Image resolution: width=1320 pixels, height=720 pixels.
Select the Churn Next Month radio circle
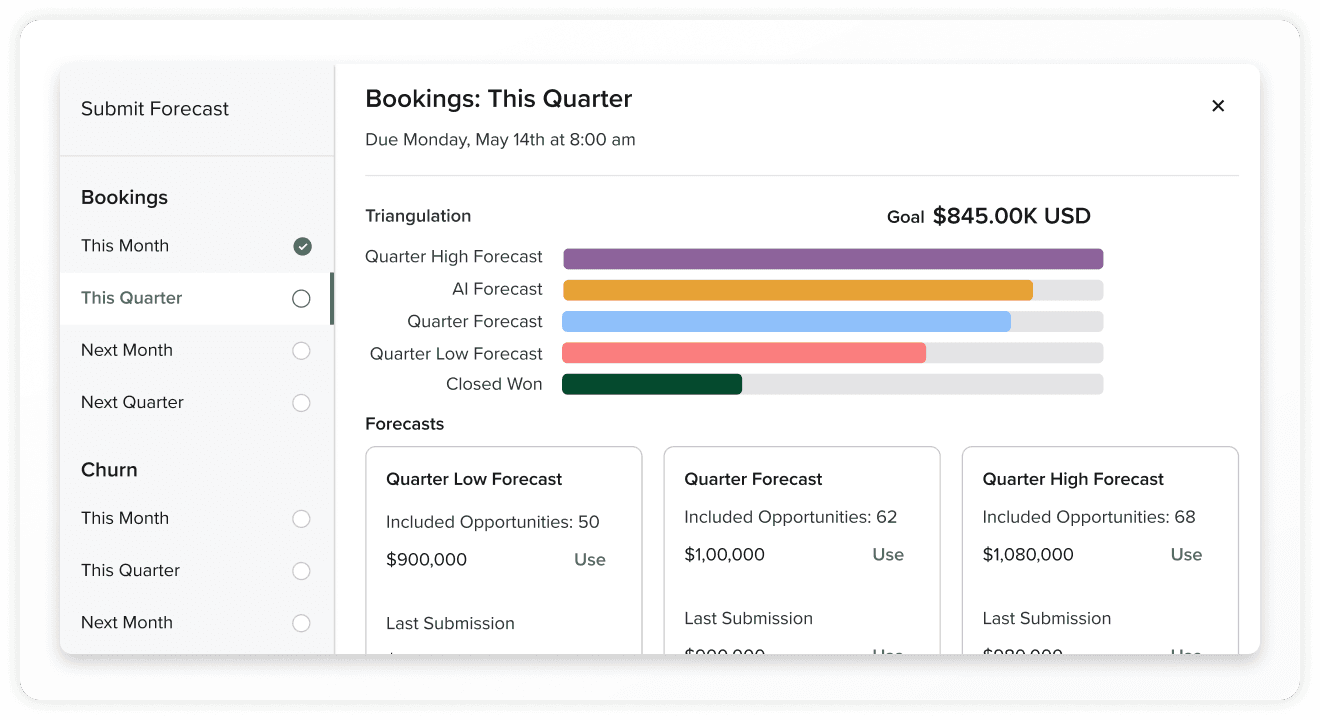[301, 623]
